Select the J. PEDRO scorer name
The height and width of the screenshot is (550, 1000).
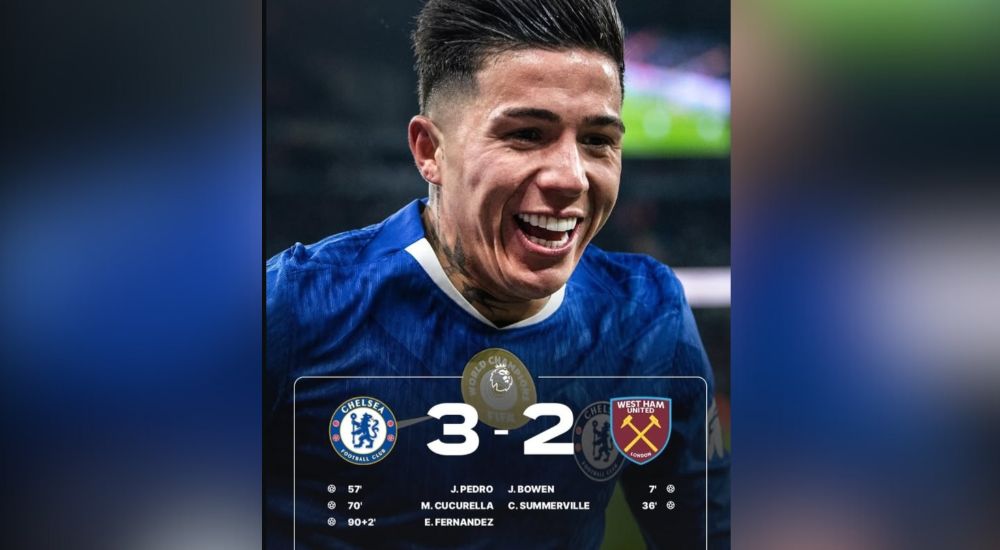(x=472, y=489)
